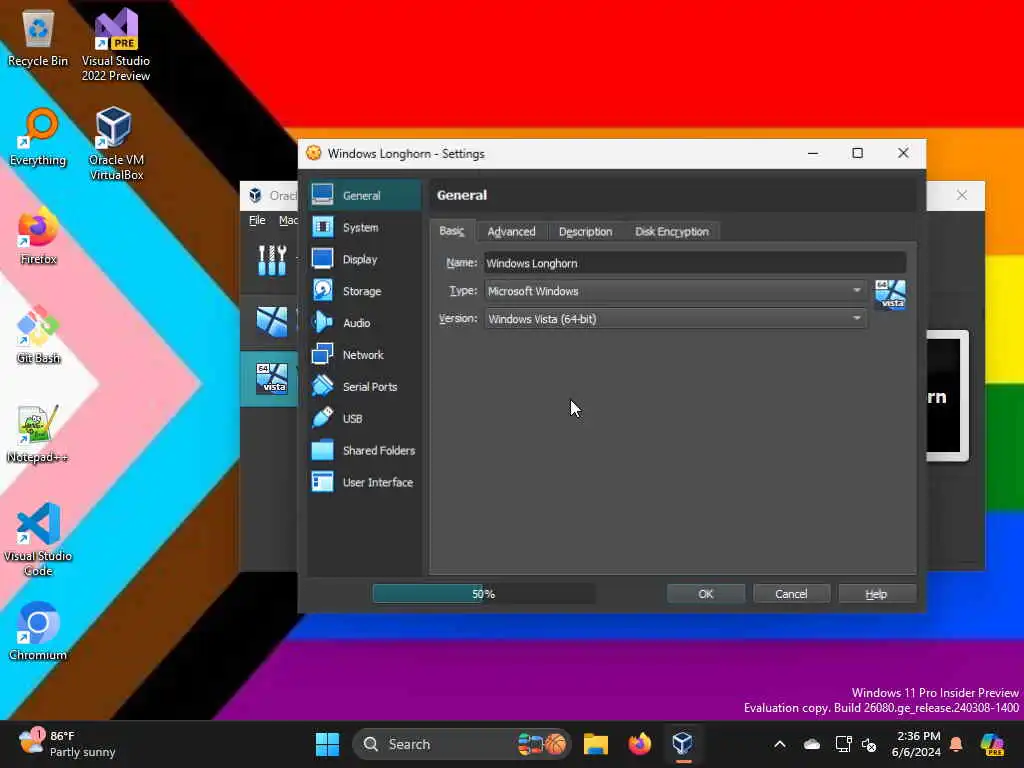This screenshot has height=768, width=1024.
Task: Open the Network settings category
Action: point(364,355)
